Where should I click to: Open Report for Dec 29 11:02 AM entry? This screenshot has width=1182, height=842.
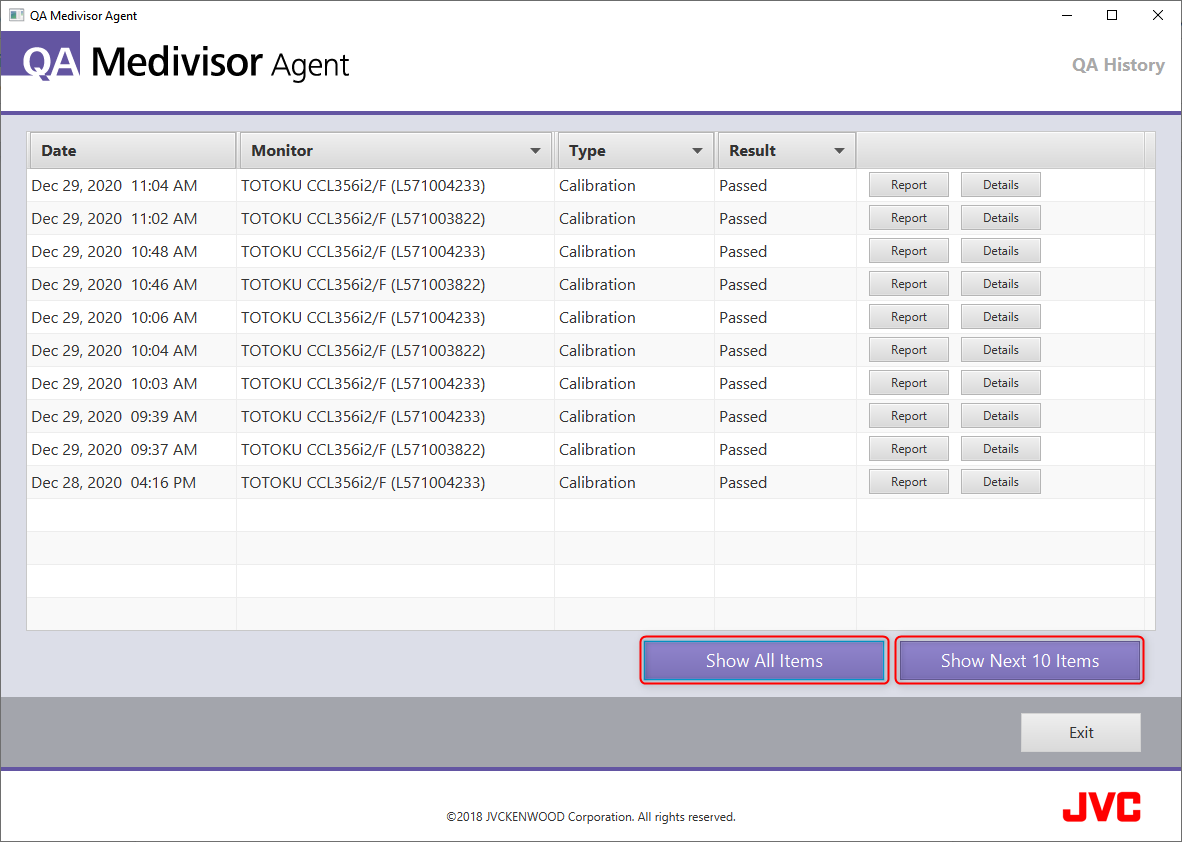(908, 218)
